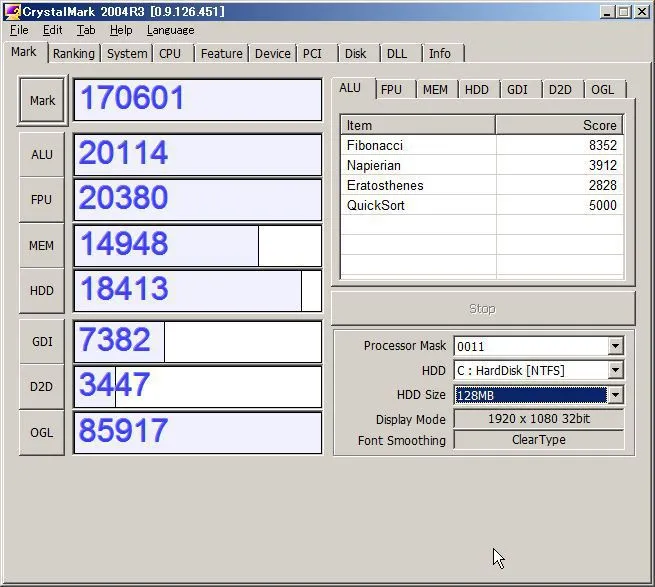
Task: Click the CrystalMark title bar app icon
Action: click(x=12, y=11)
